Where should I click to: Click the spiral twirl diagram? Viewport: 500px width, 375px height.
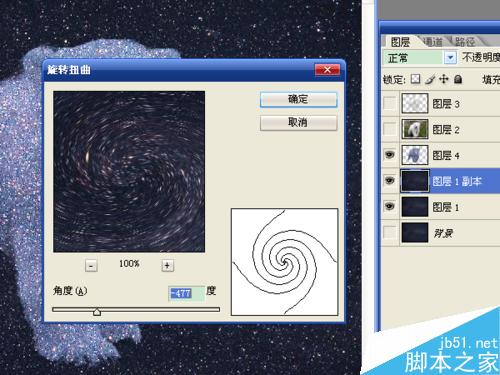285,262
